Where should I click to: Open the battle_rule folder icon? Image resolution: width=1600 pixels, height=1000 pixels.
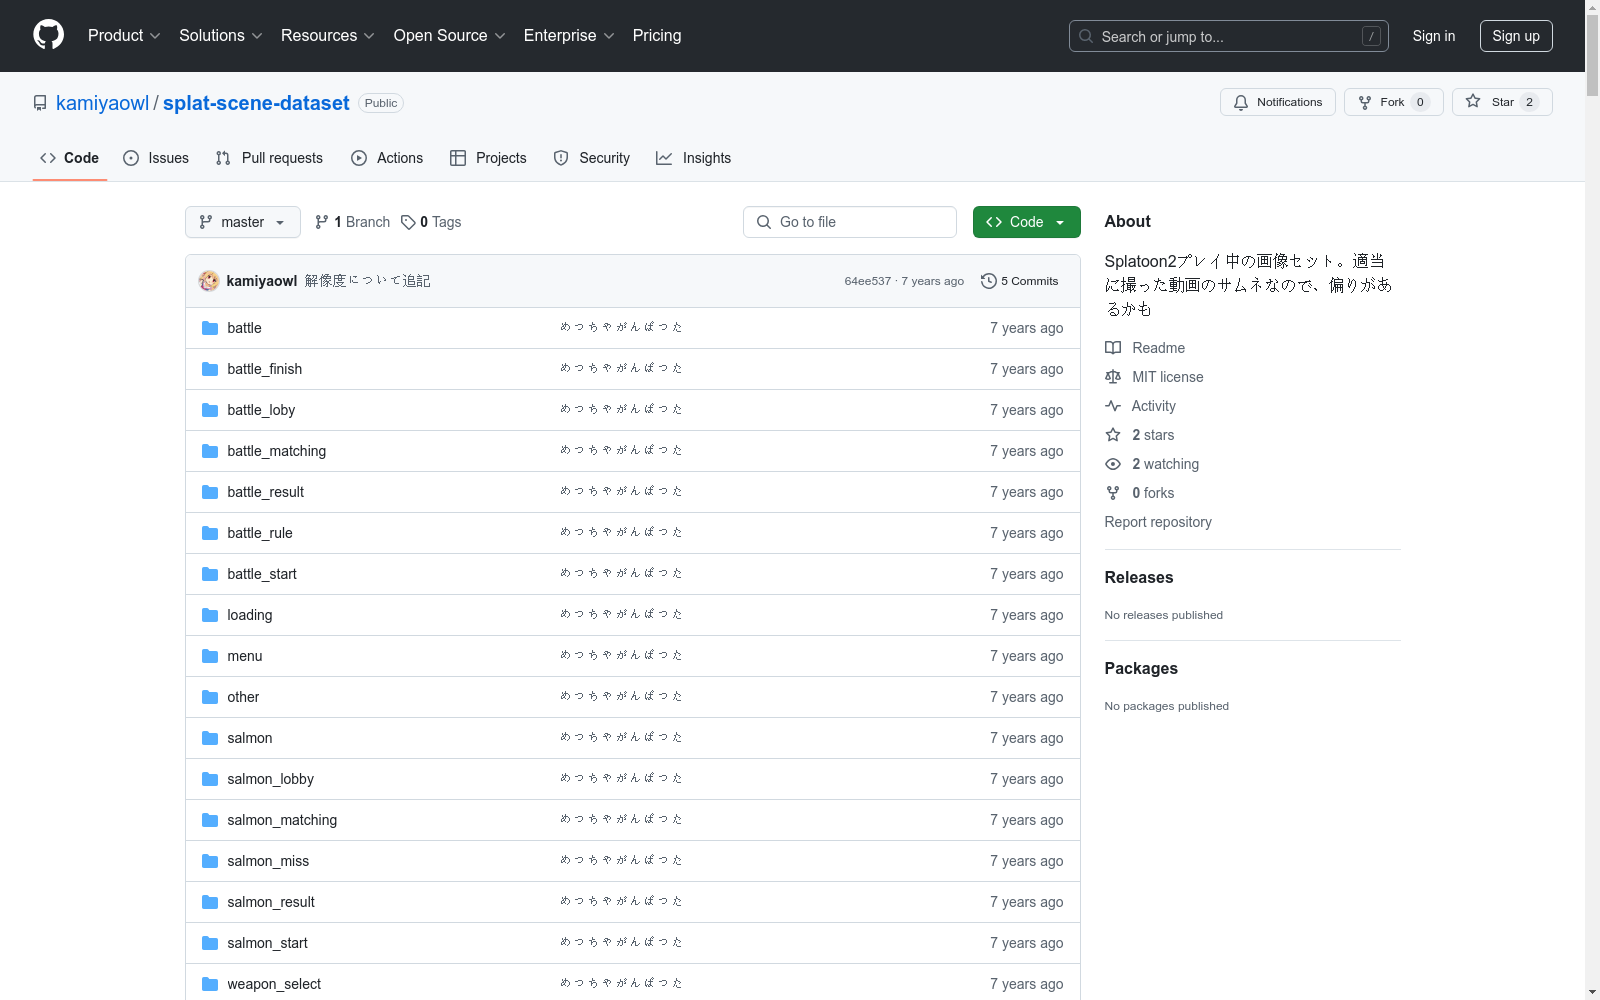tap(210, 533)
